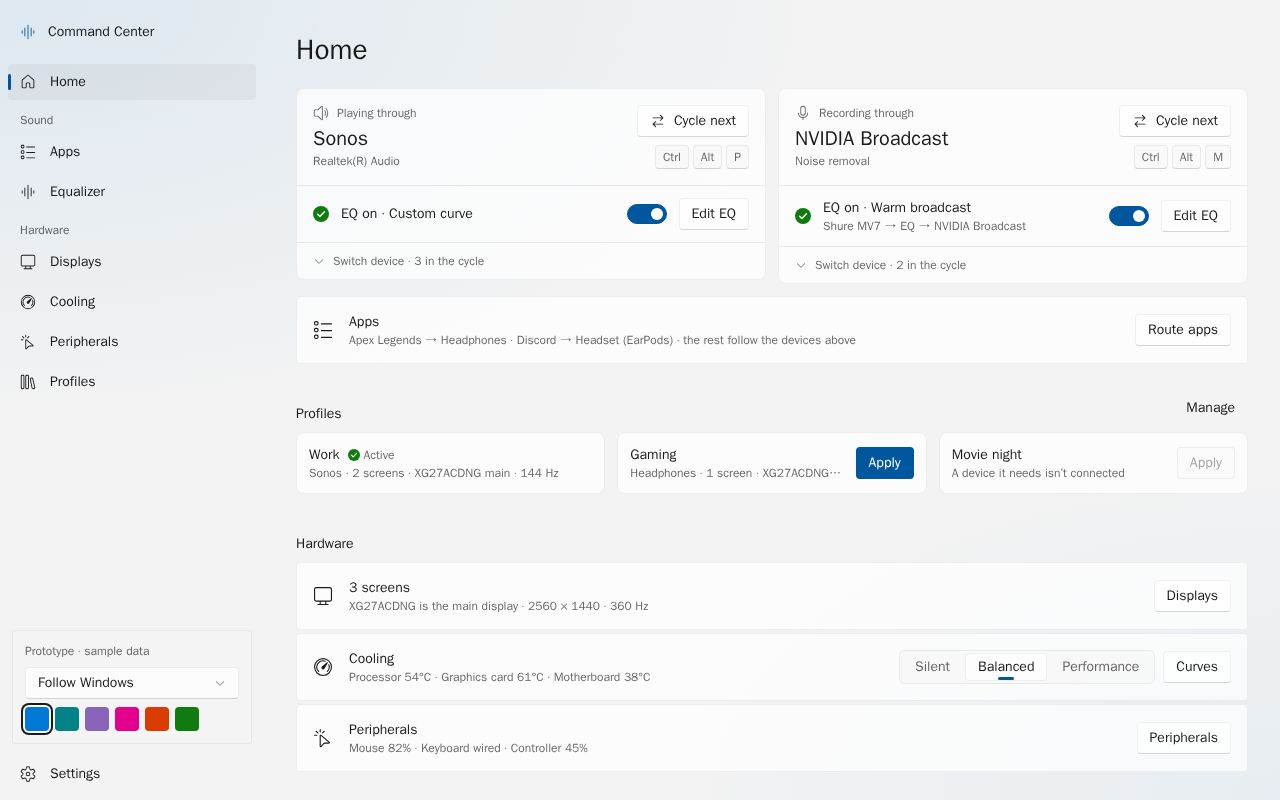Click the Peripherals cursor icon in sidebar
The height and width of the screenshot is (800, 1280).
point(28,342)
